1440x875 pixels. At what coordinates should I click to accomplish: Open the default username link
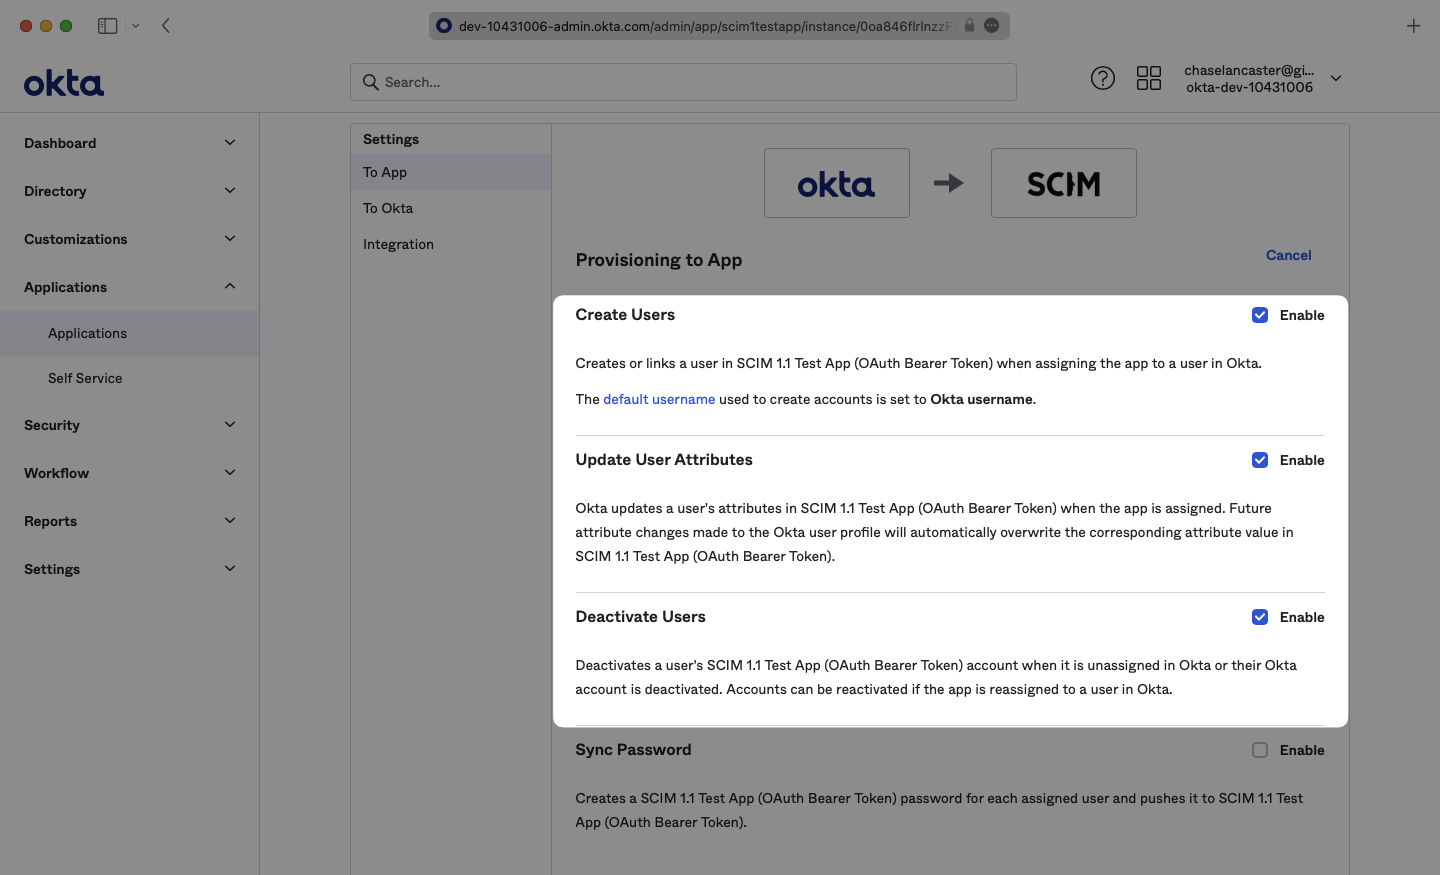click(x=658, y=399)
